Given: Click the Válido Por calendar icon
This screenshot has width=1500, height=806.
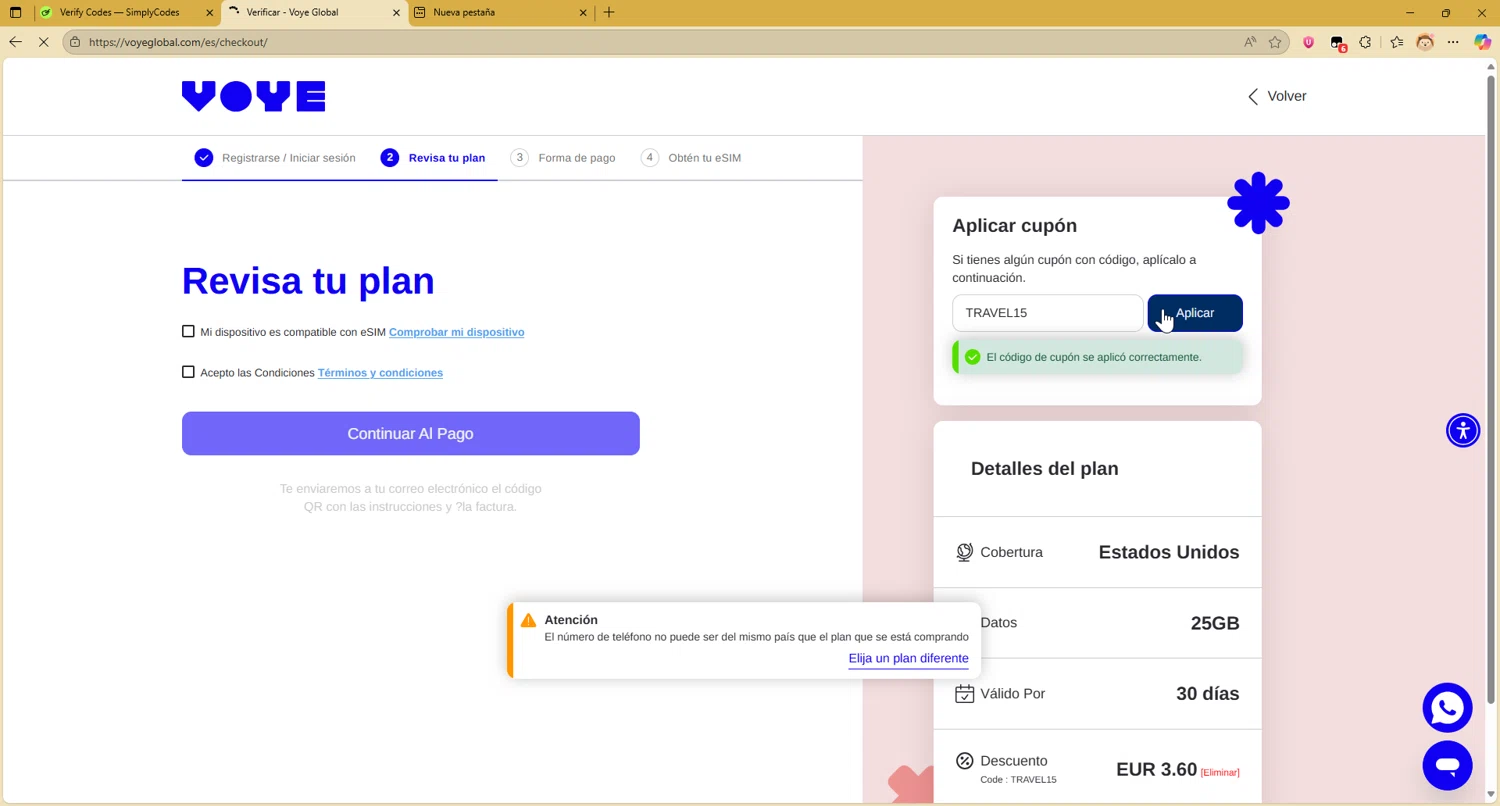Looking at the screenshot, I should pyautogui.click(x=964, y=693).
